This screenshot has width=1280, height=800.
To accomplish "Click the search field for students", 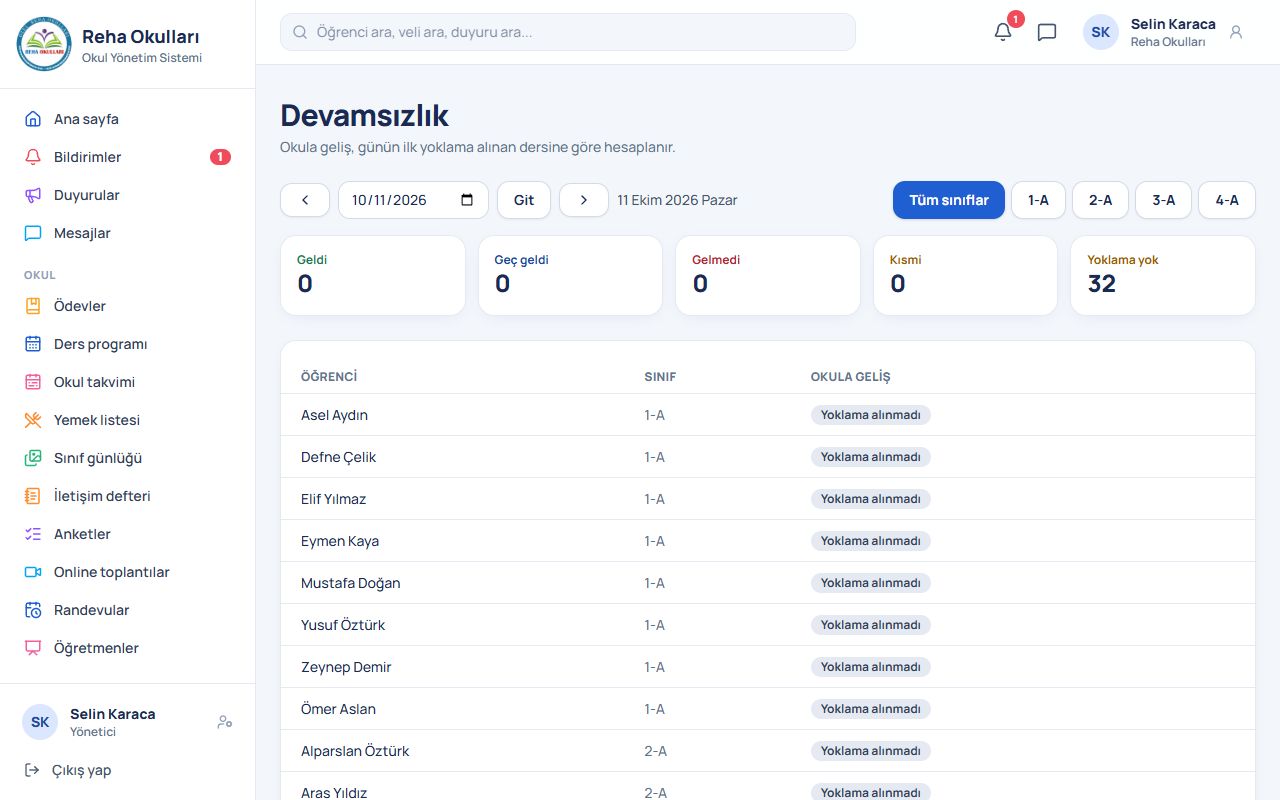I will tap(568, 32).
